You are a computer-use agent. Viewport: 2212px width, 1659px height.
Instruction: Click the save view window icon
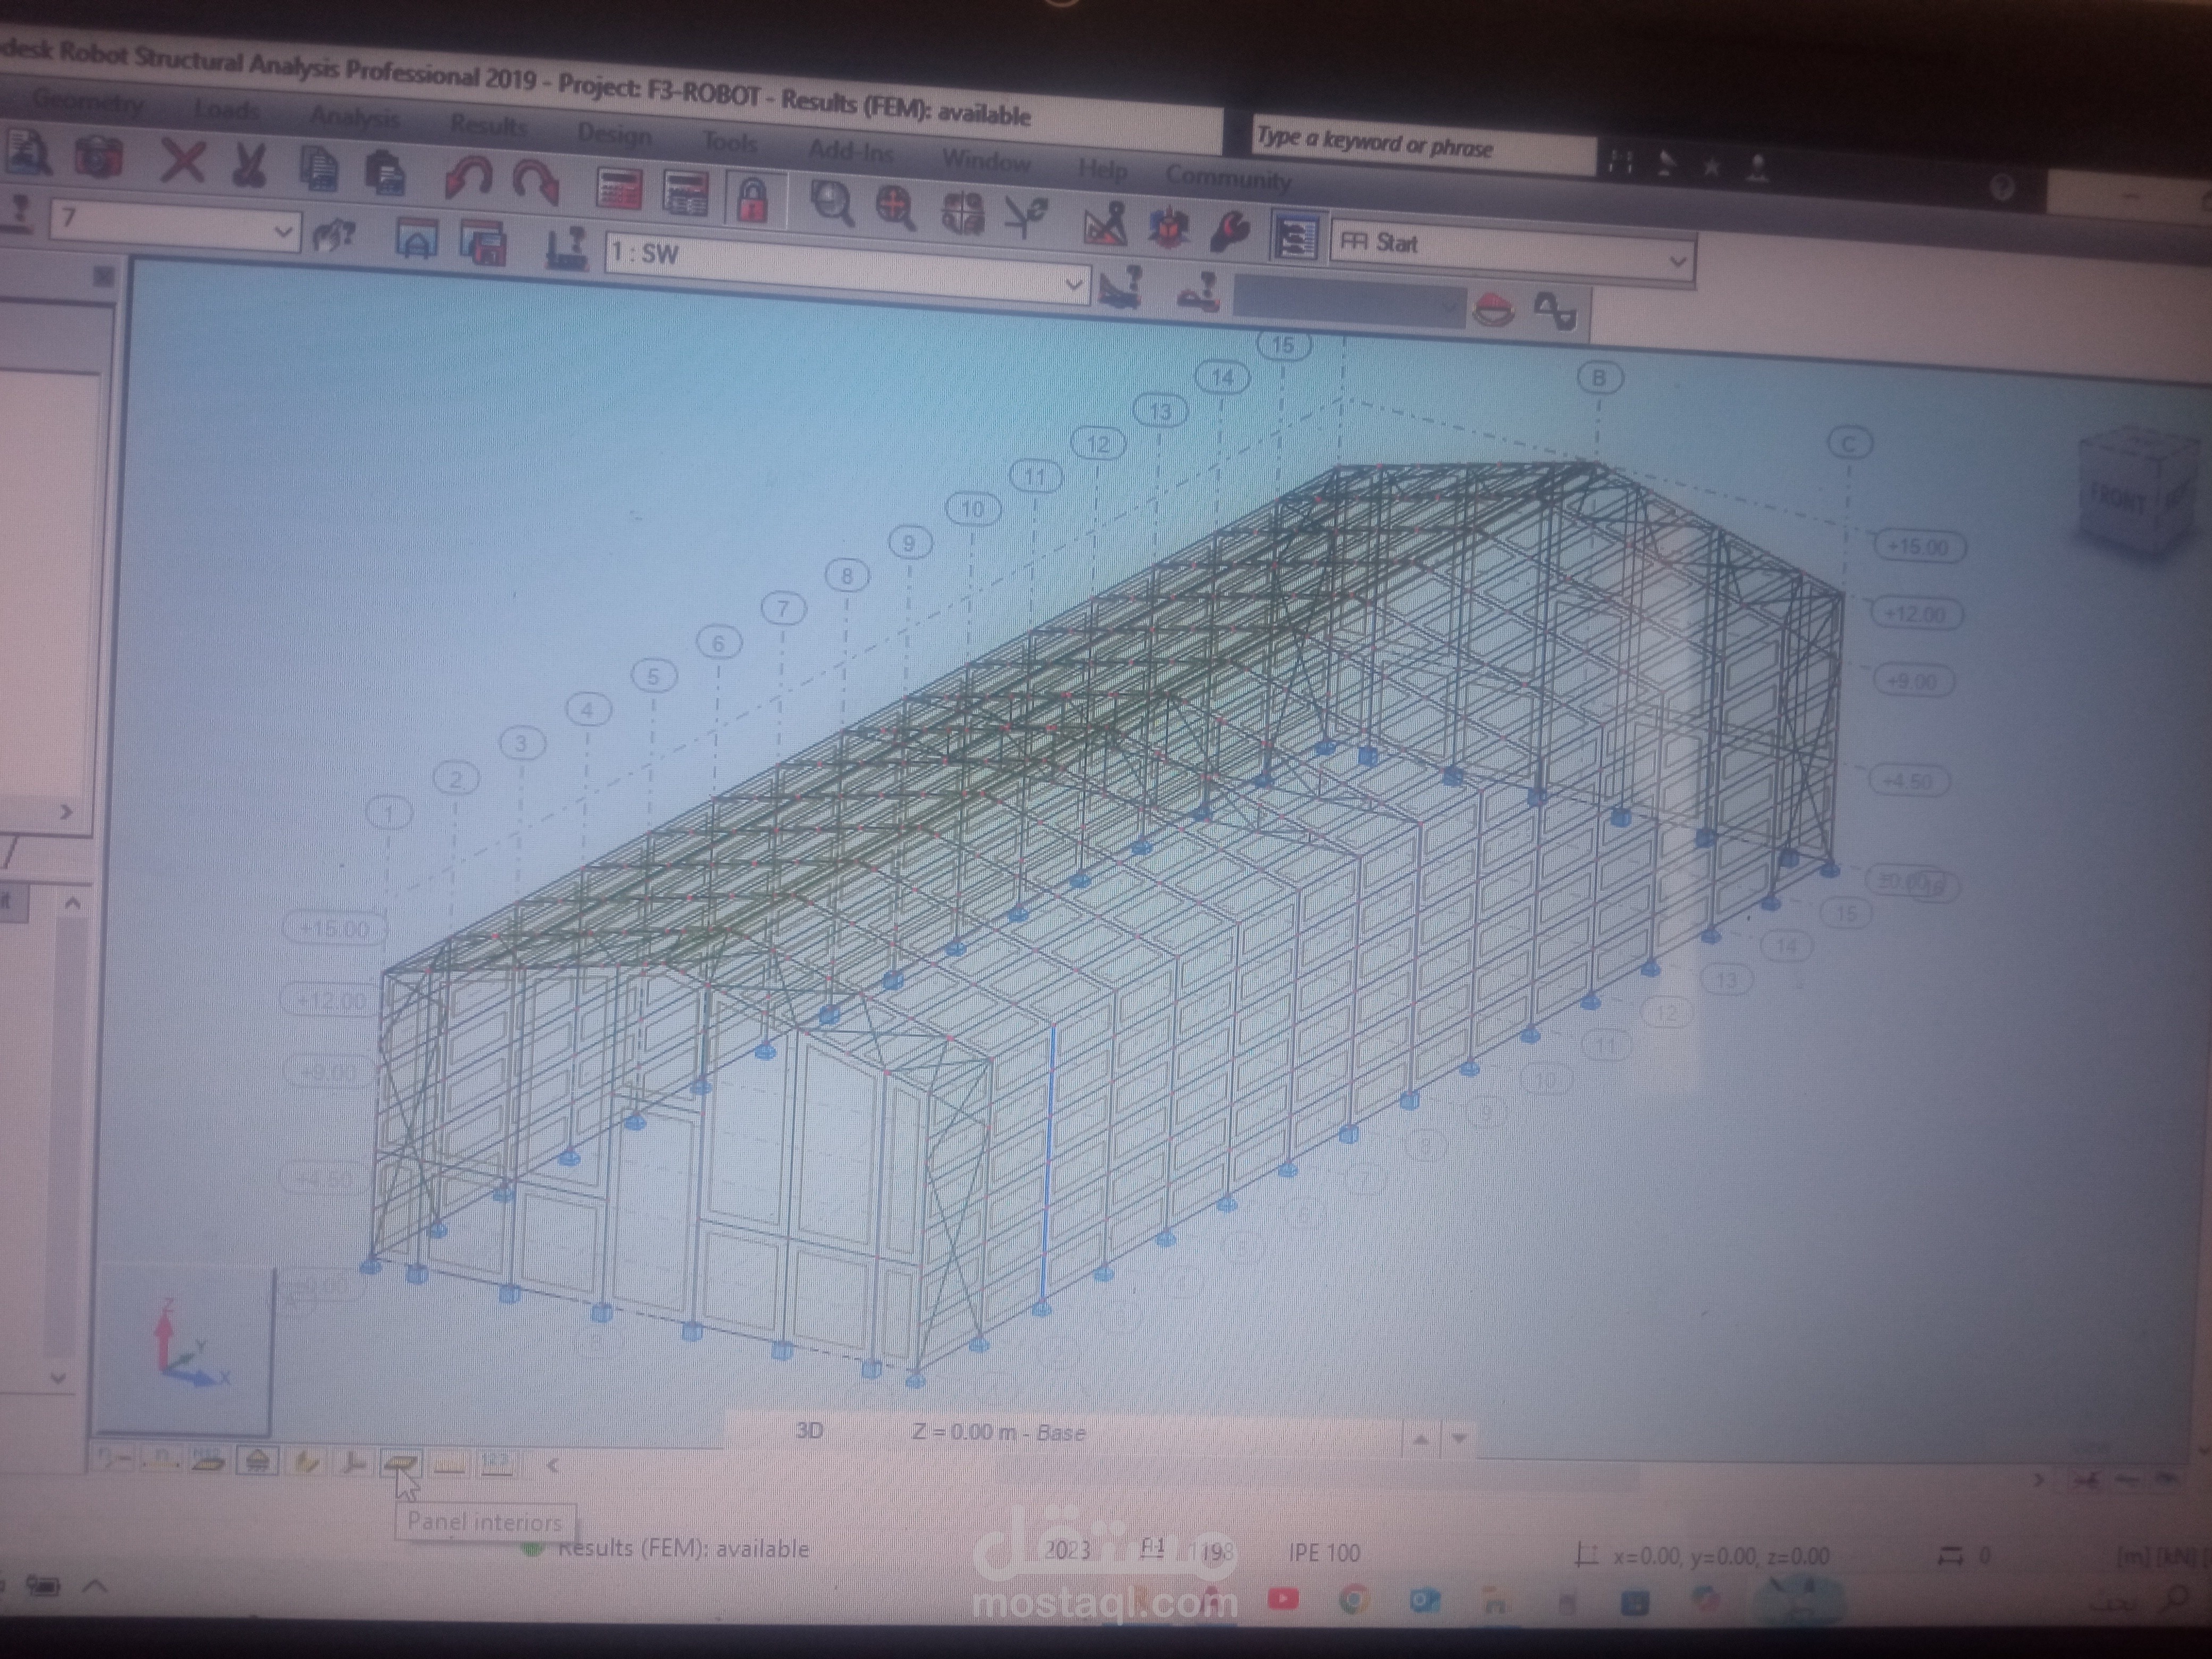[x=484, y=244]
